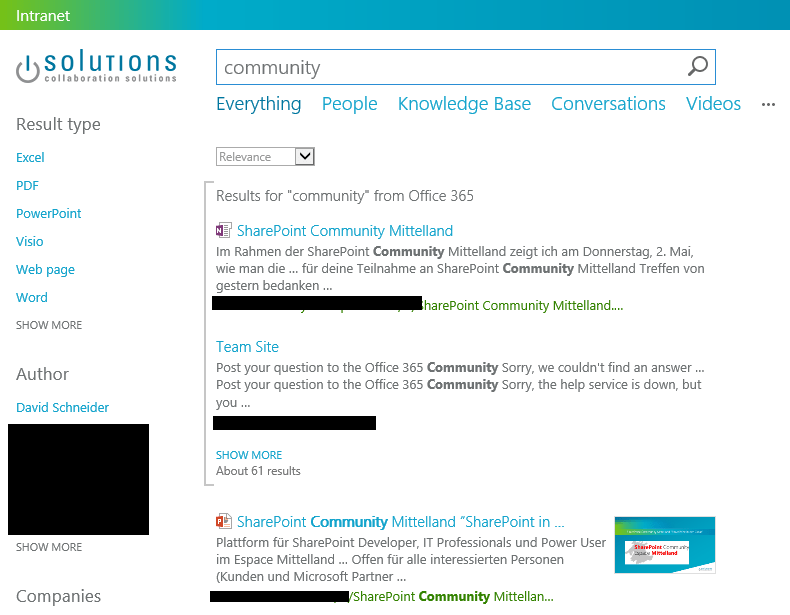
Task: Expand more Author filter options
Action: (x=49, y=547)
